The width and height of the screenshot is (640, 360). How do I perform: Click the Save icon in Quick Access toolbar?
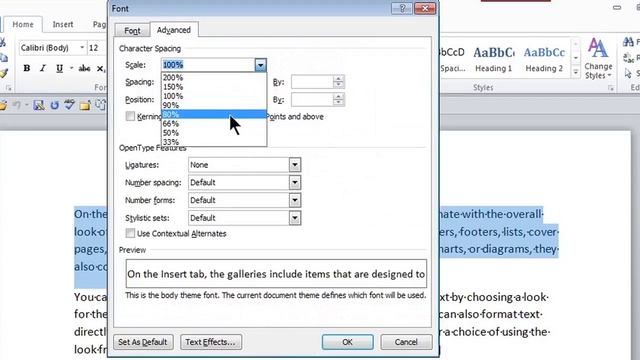[39, 106]
